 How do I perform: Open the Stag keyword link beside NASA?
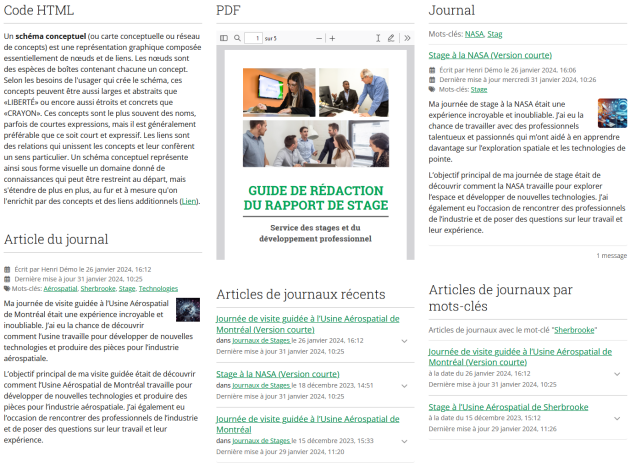[495, 34]
